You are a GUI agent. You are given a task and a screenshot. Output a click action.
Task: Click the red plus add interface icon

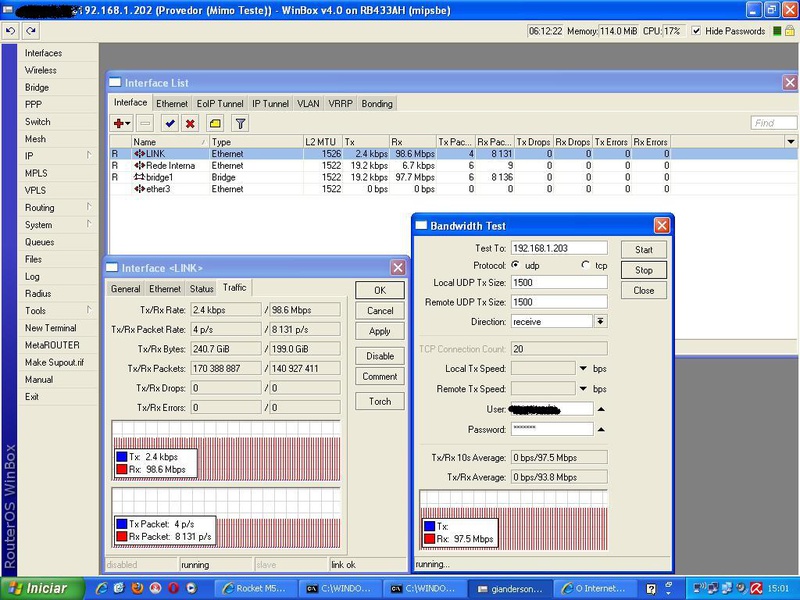coord(121,123)
